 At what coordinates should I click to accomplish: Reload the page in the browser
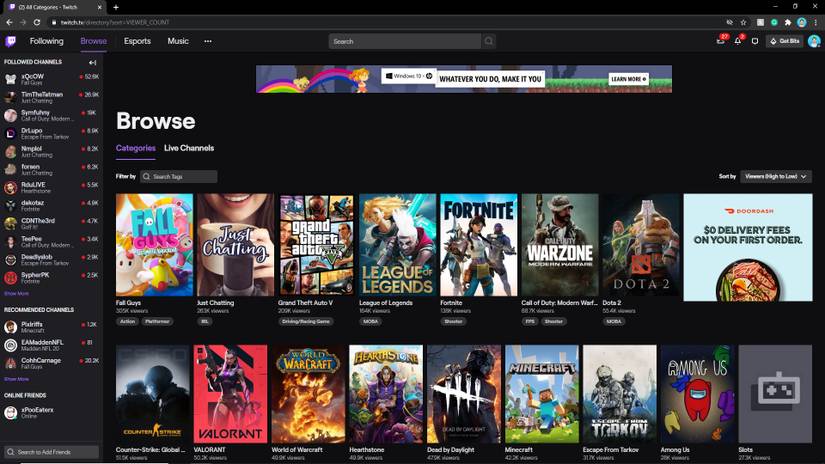[37, 22]
